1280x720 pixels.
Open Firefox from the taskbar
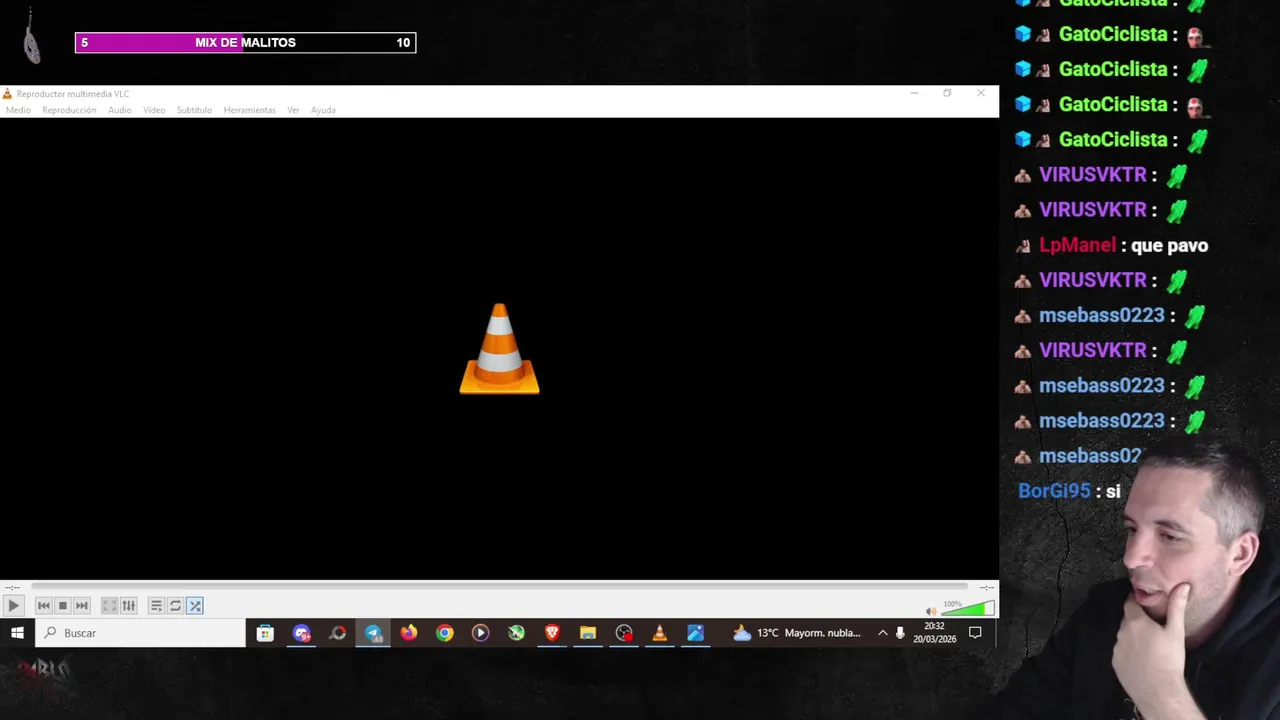point(409,633)
